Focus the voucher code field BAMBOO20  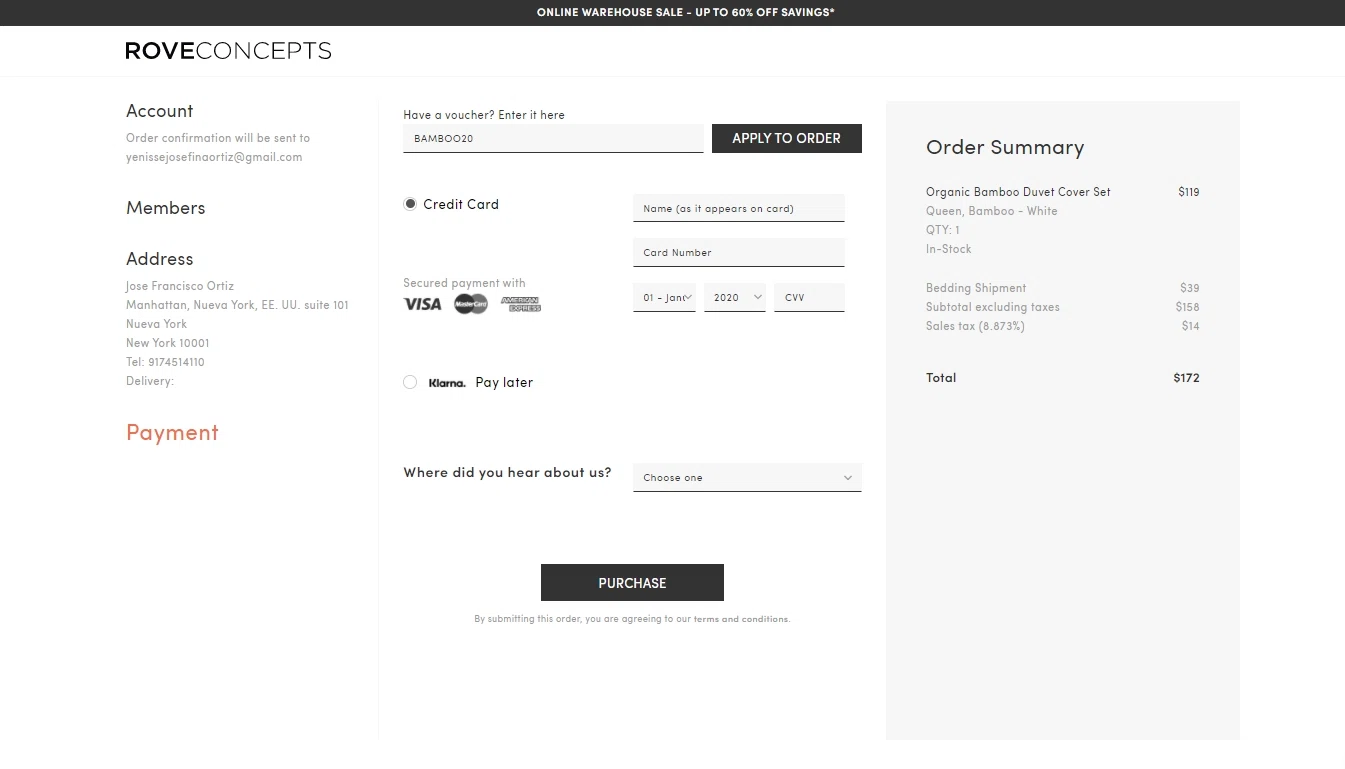553,138
